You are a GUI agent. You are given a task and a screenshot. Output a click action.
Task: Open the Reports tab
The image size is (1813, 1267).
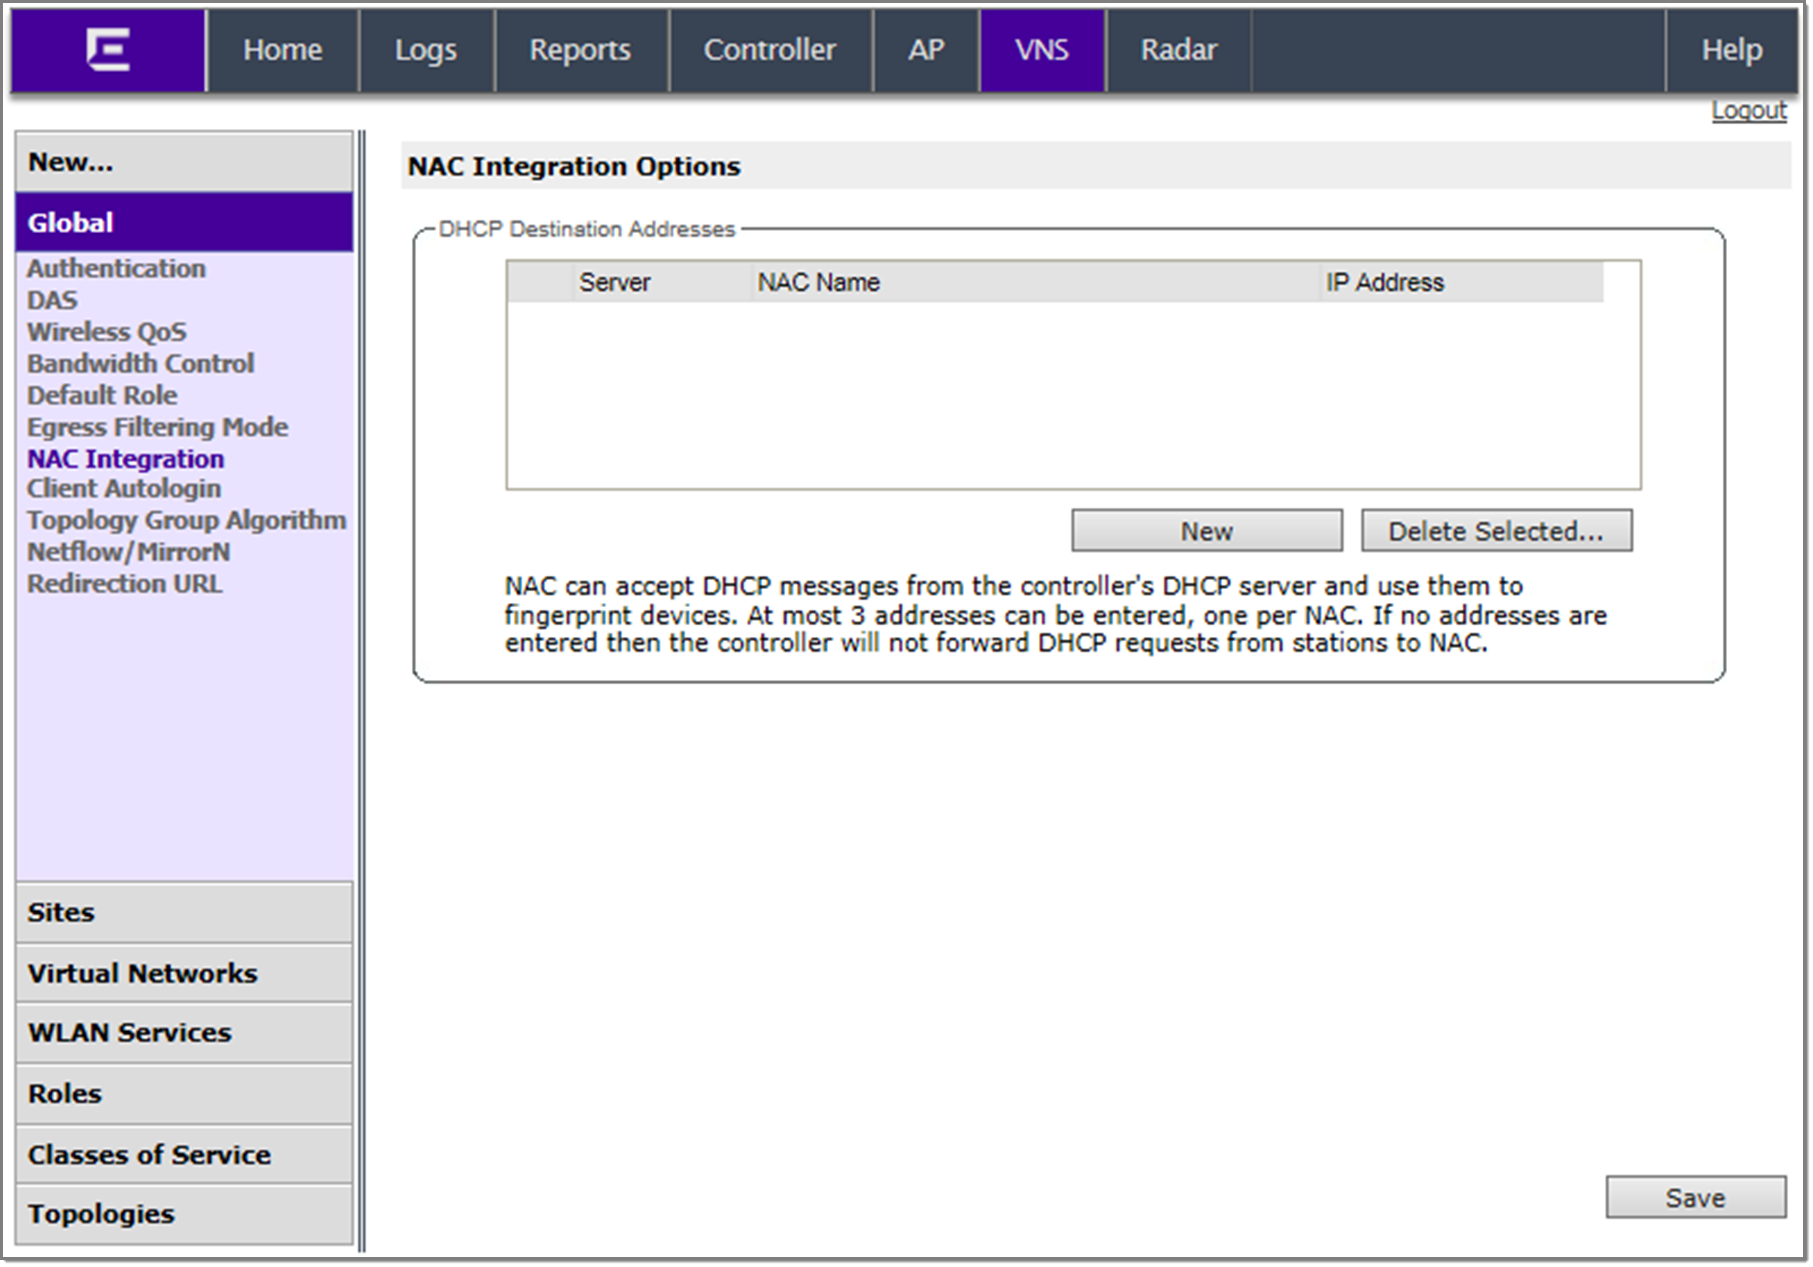tap(580, 50)
